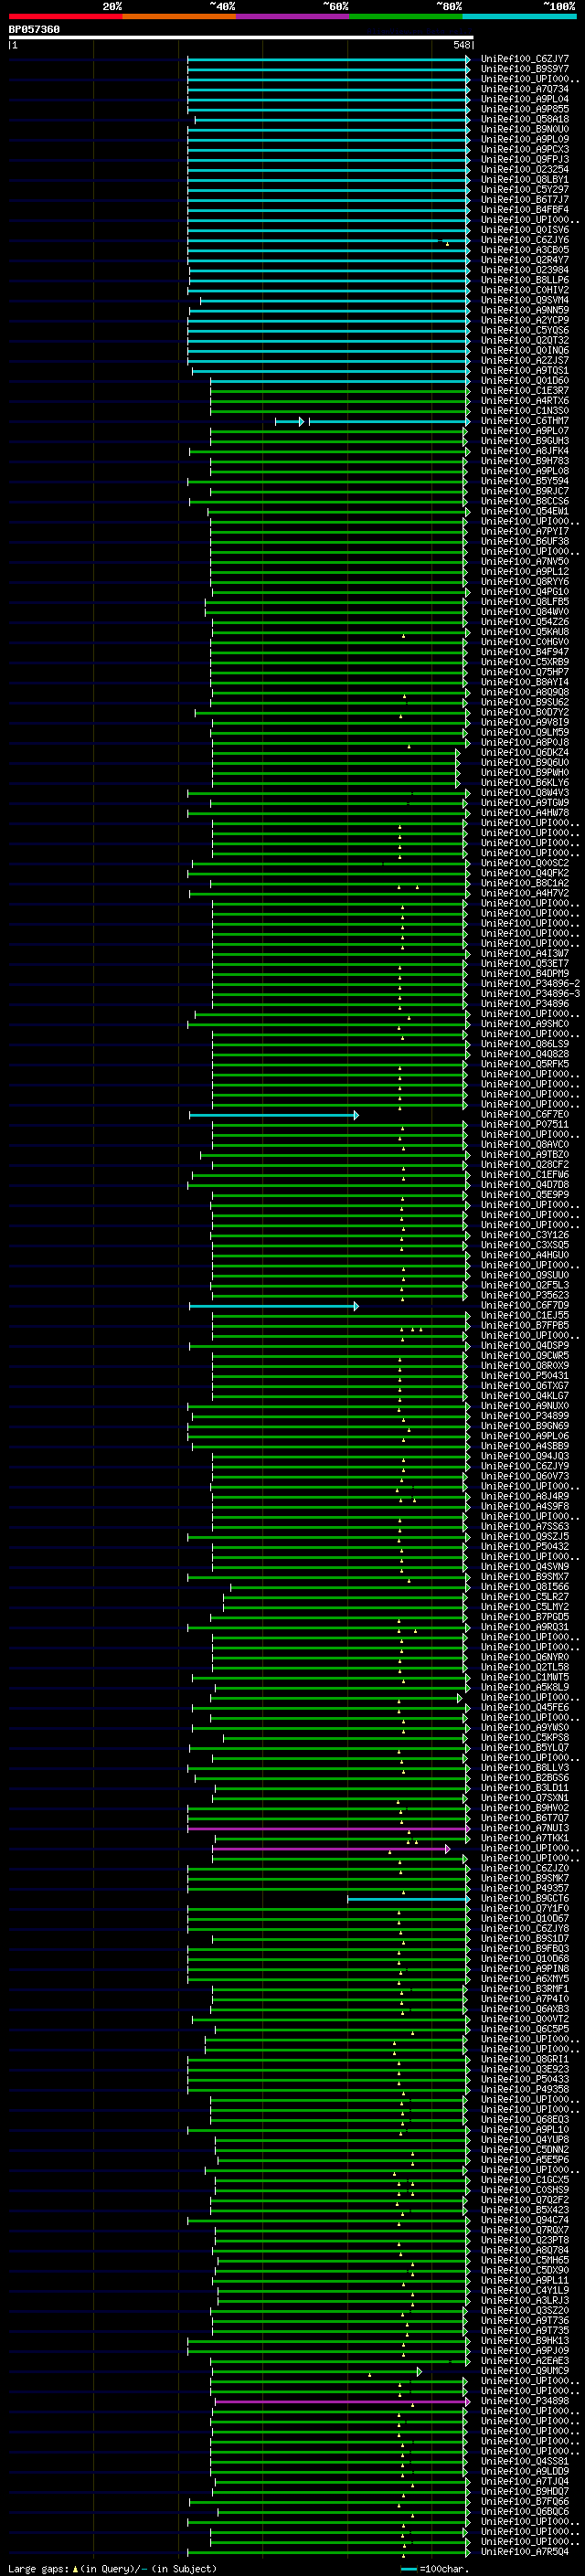Viewport: 585px width, 2576px height.
Task: Click the cyan alignment bar of UniRef100_C6F7D9
Action: [273, 1306]
